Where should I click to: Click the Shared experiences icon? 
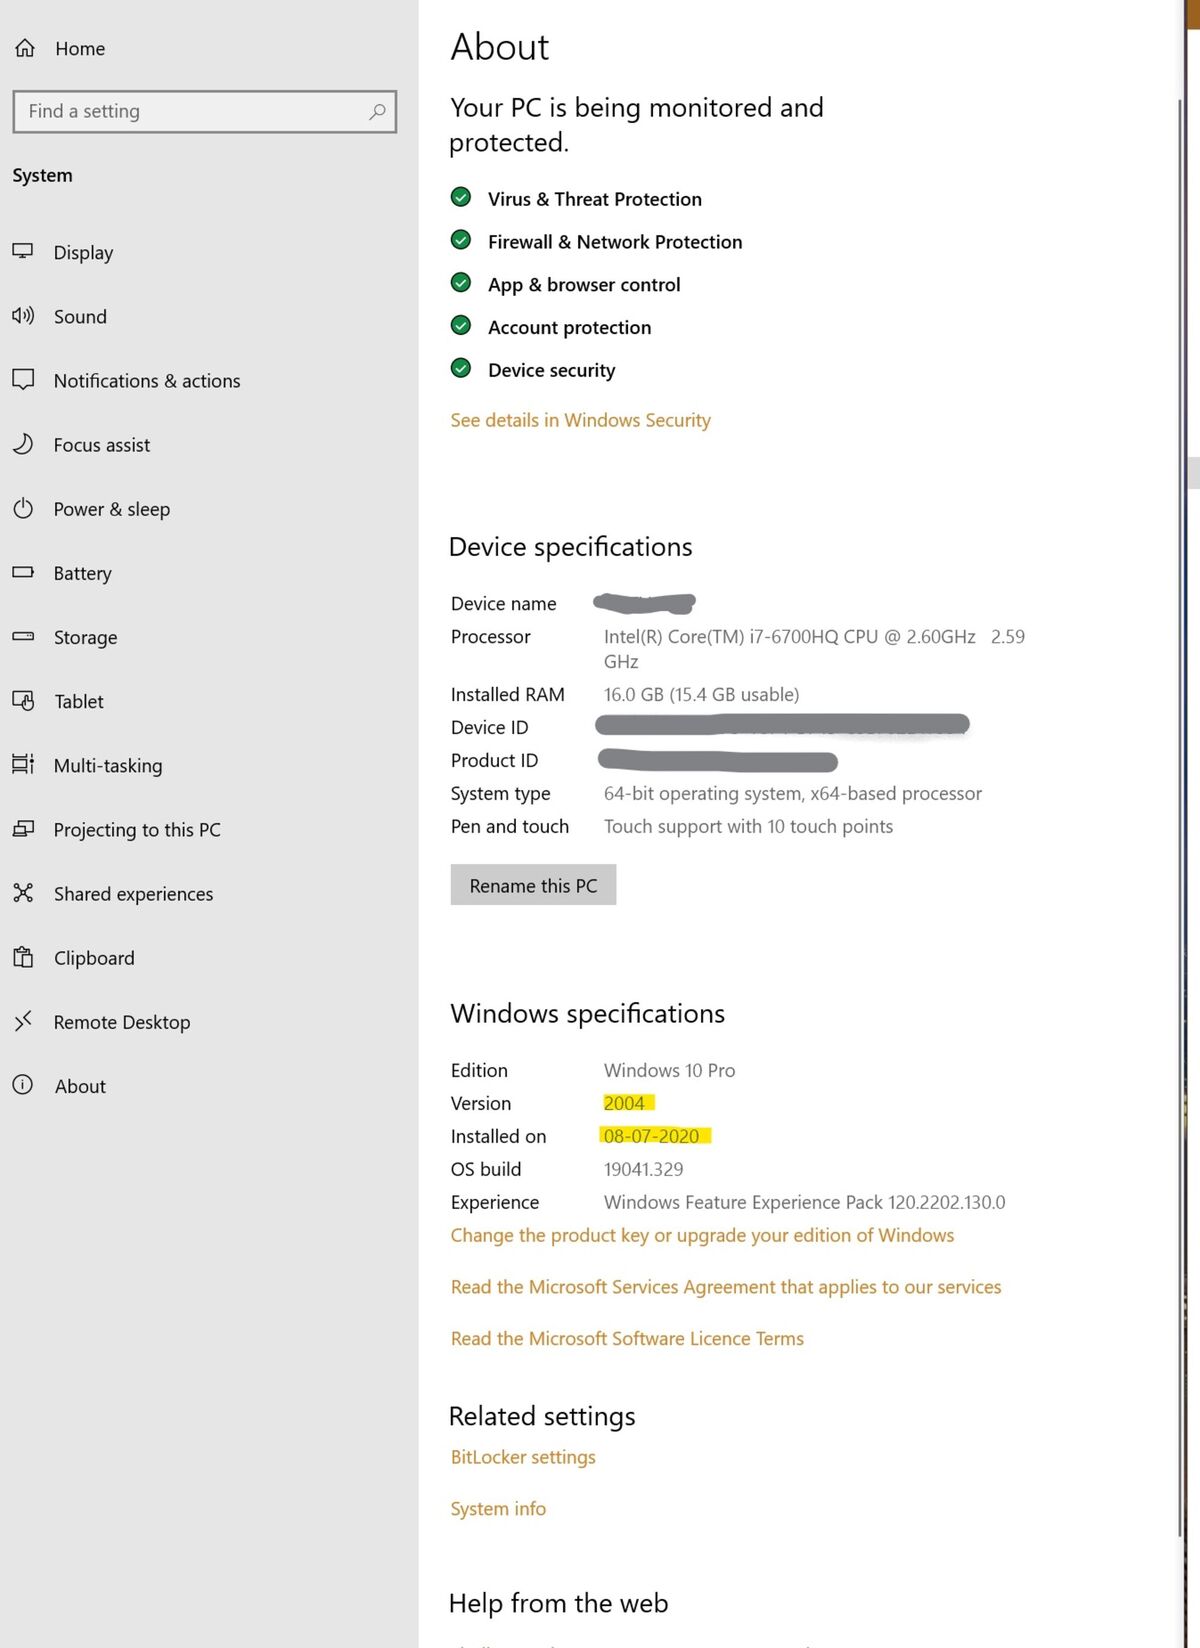click(x=23, y=893)
